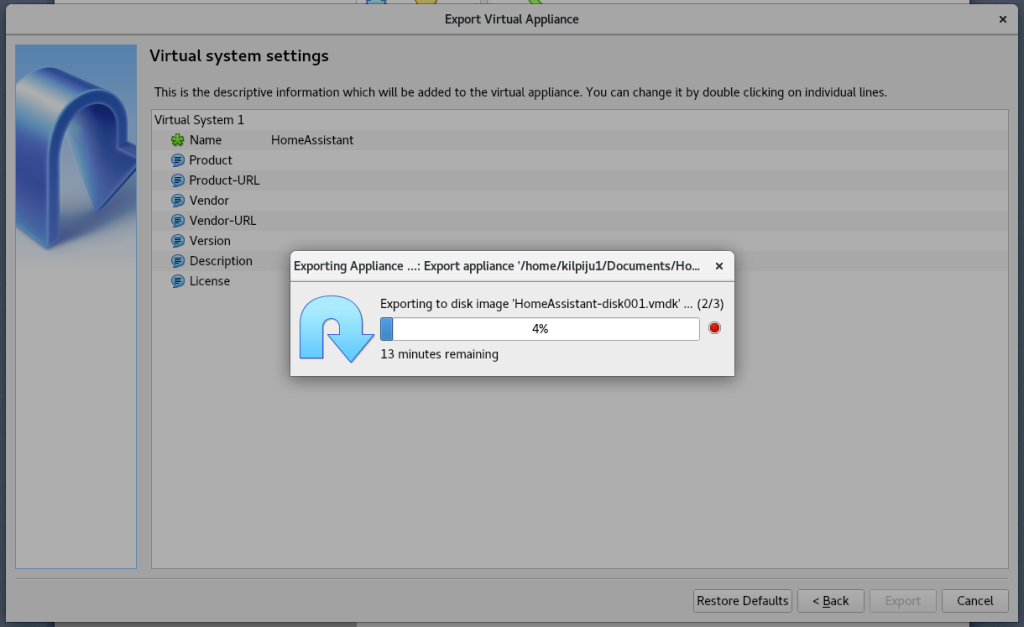Close the Exporting Appliance progress dialog
The width and height of the screenshot is (1024, 627).
point(718,266)
